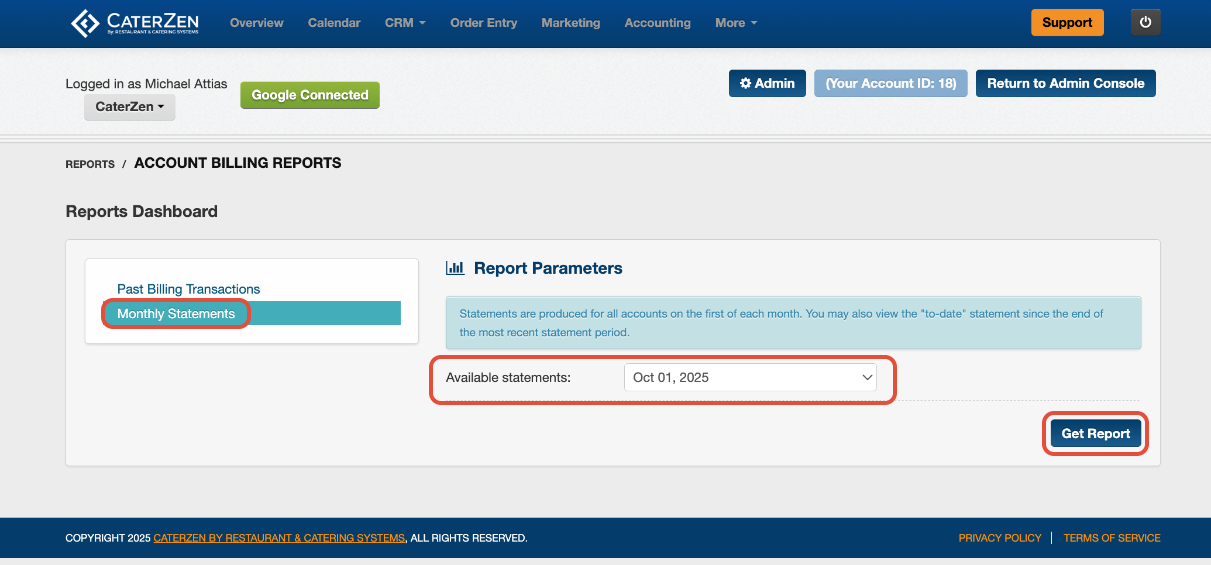
Task: Open the Available statements dropdown
Action: (750, 377)
